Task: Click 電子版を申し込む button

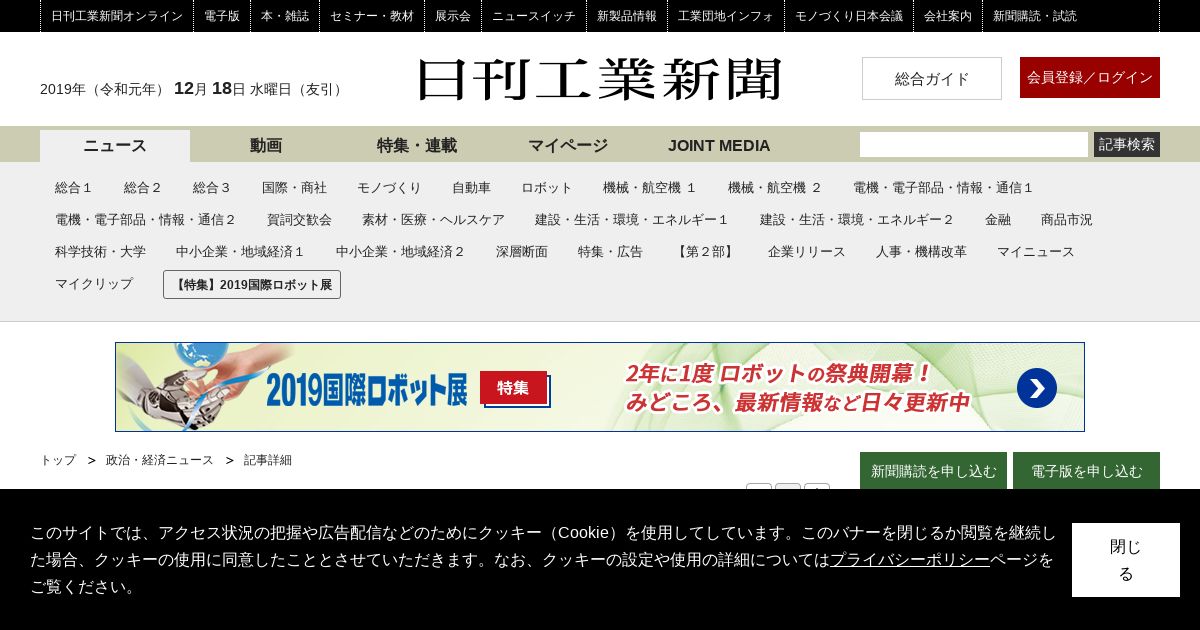Action: pos(1086,470)
